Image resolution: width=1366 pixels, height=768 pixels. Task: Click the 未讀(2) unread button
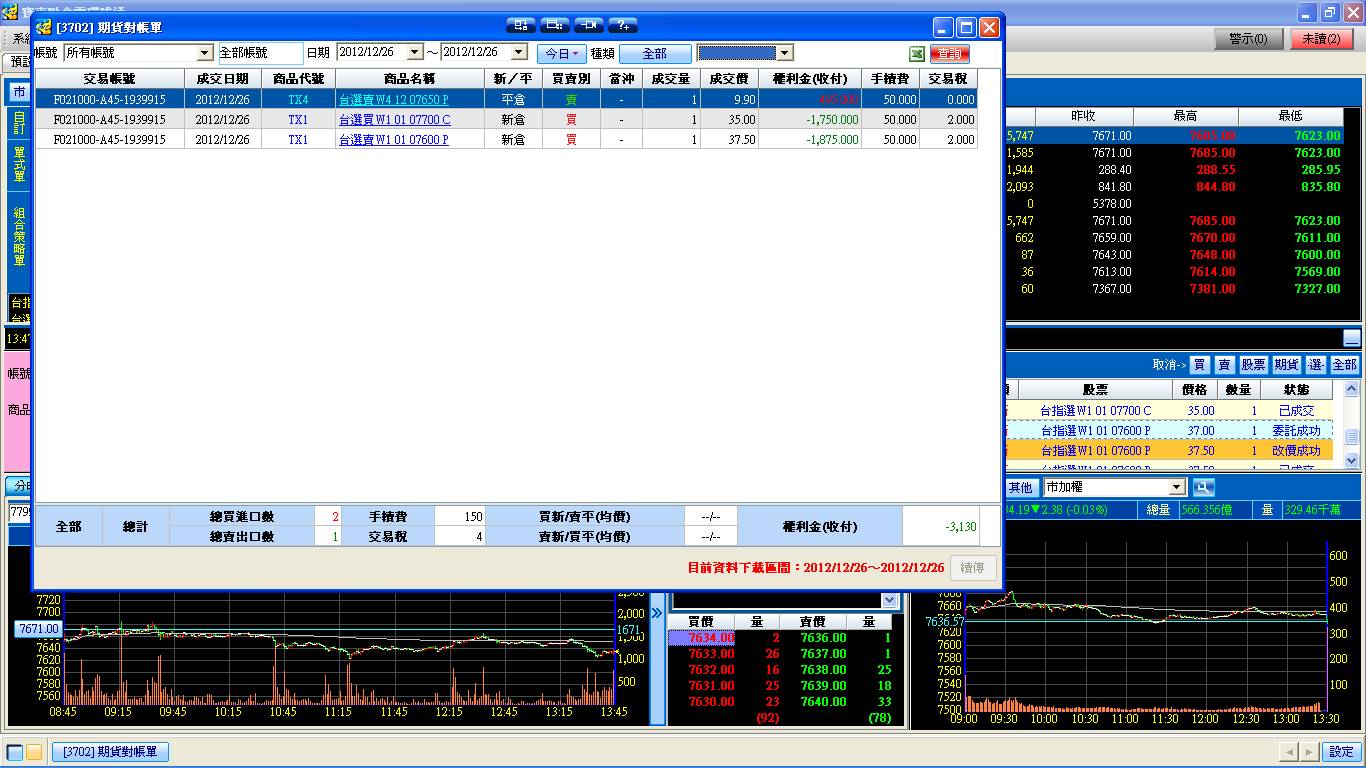[1321, 39]
